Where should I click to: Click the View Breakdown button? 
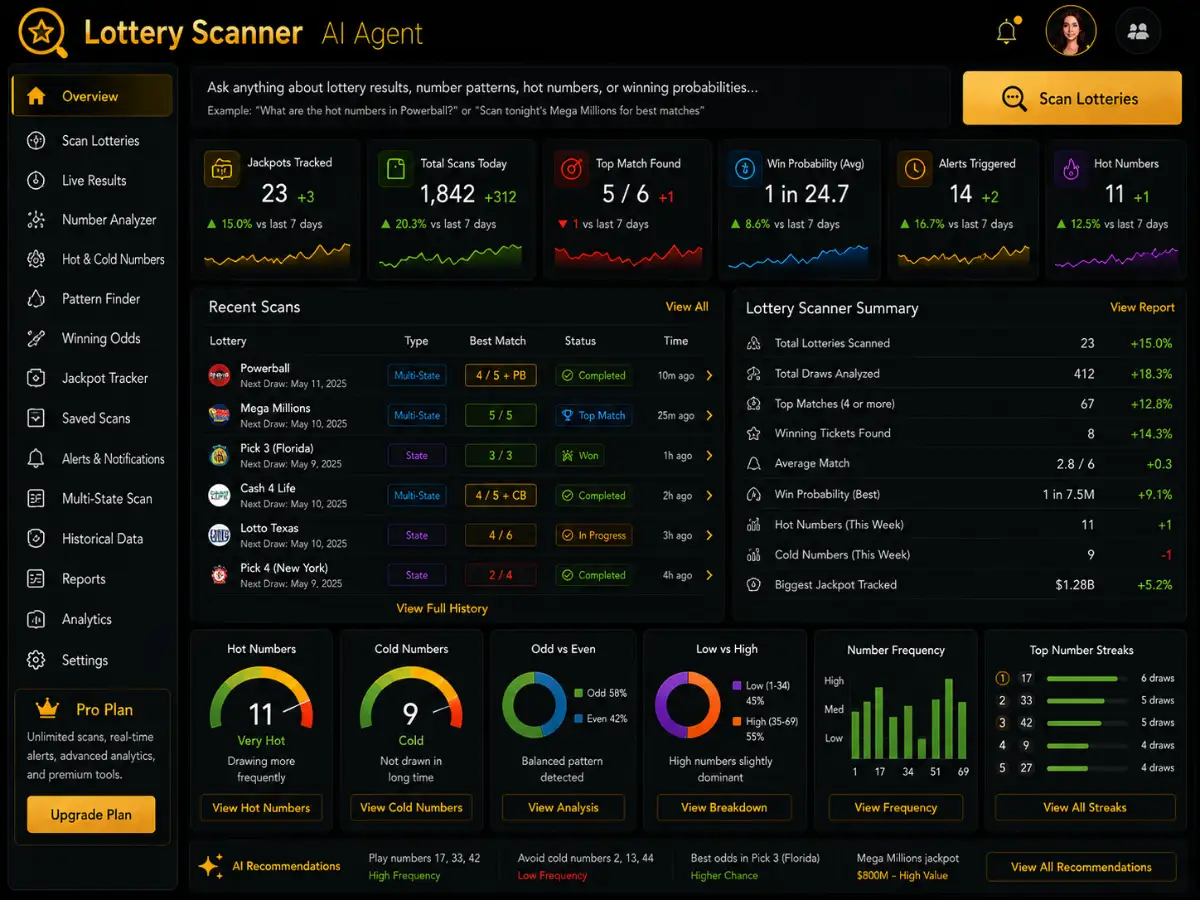coord(724,808)
